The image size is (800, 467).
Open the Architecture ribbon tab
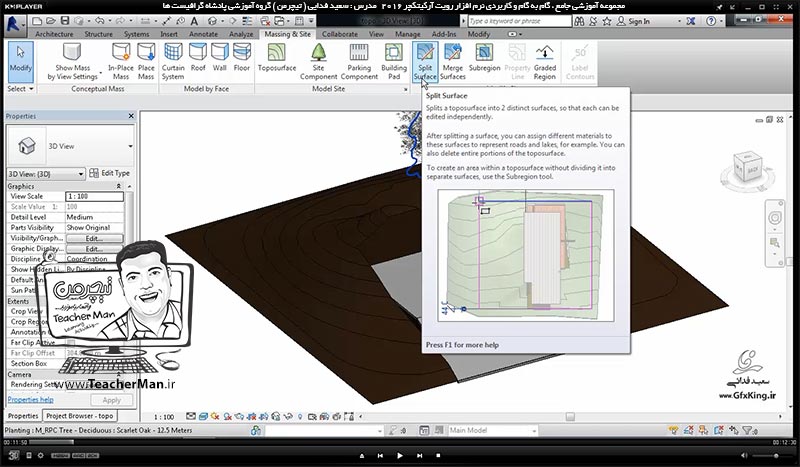click(54, 34)
